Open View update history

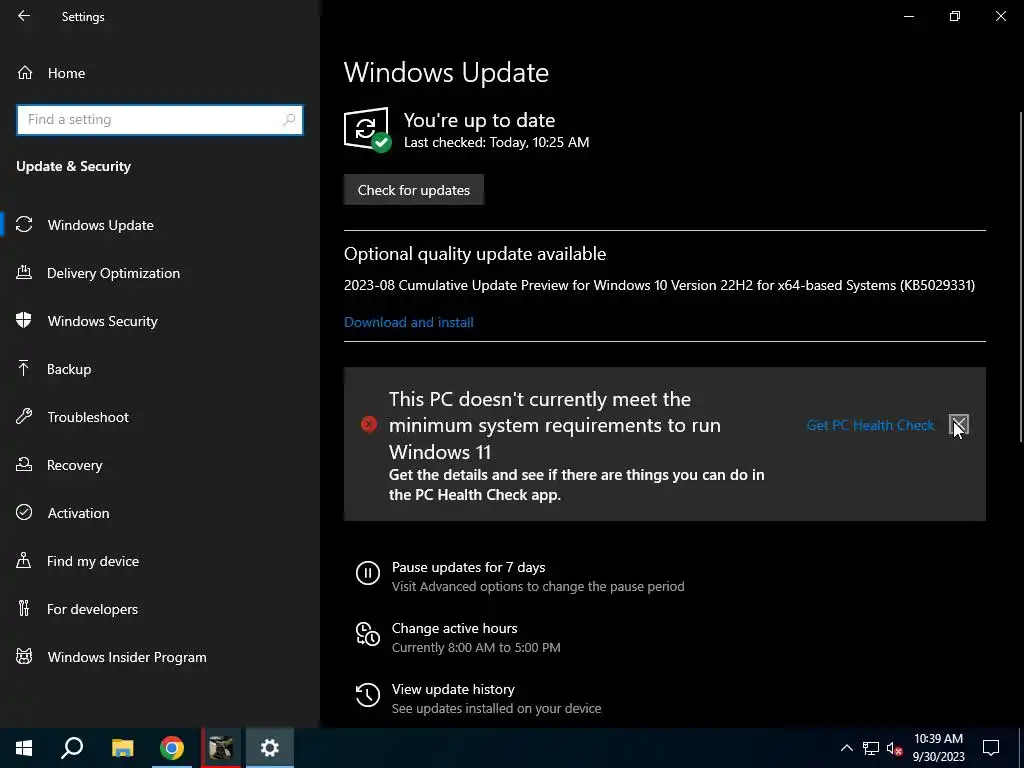click(453, 690)
